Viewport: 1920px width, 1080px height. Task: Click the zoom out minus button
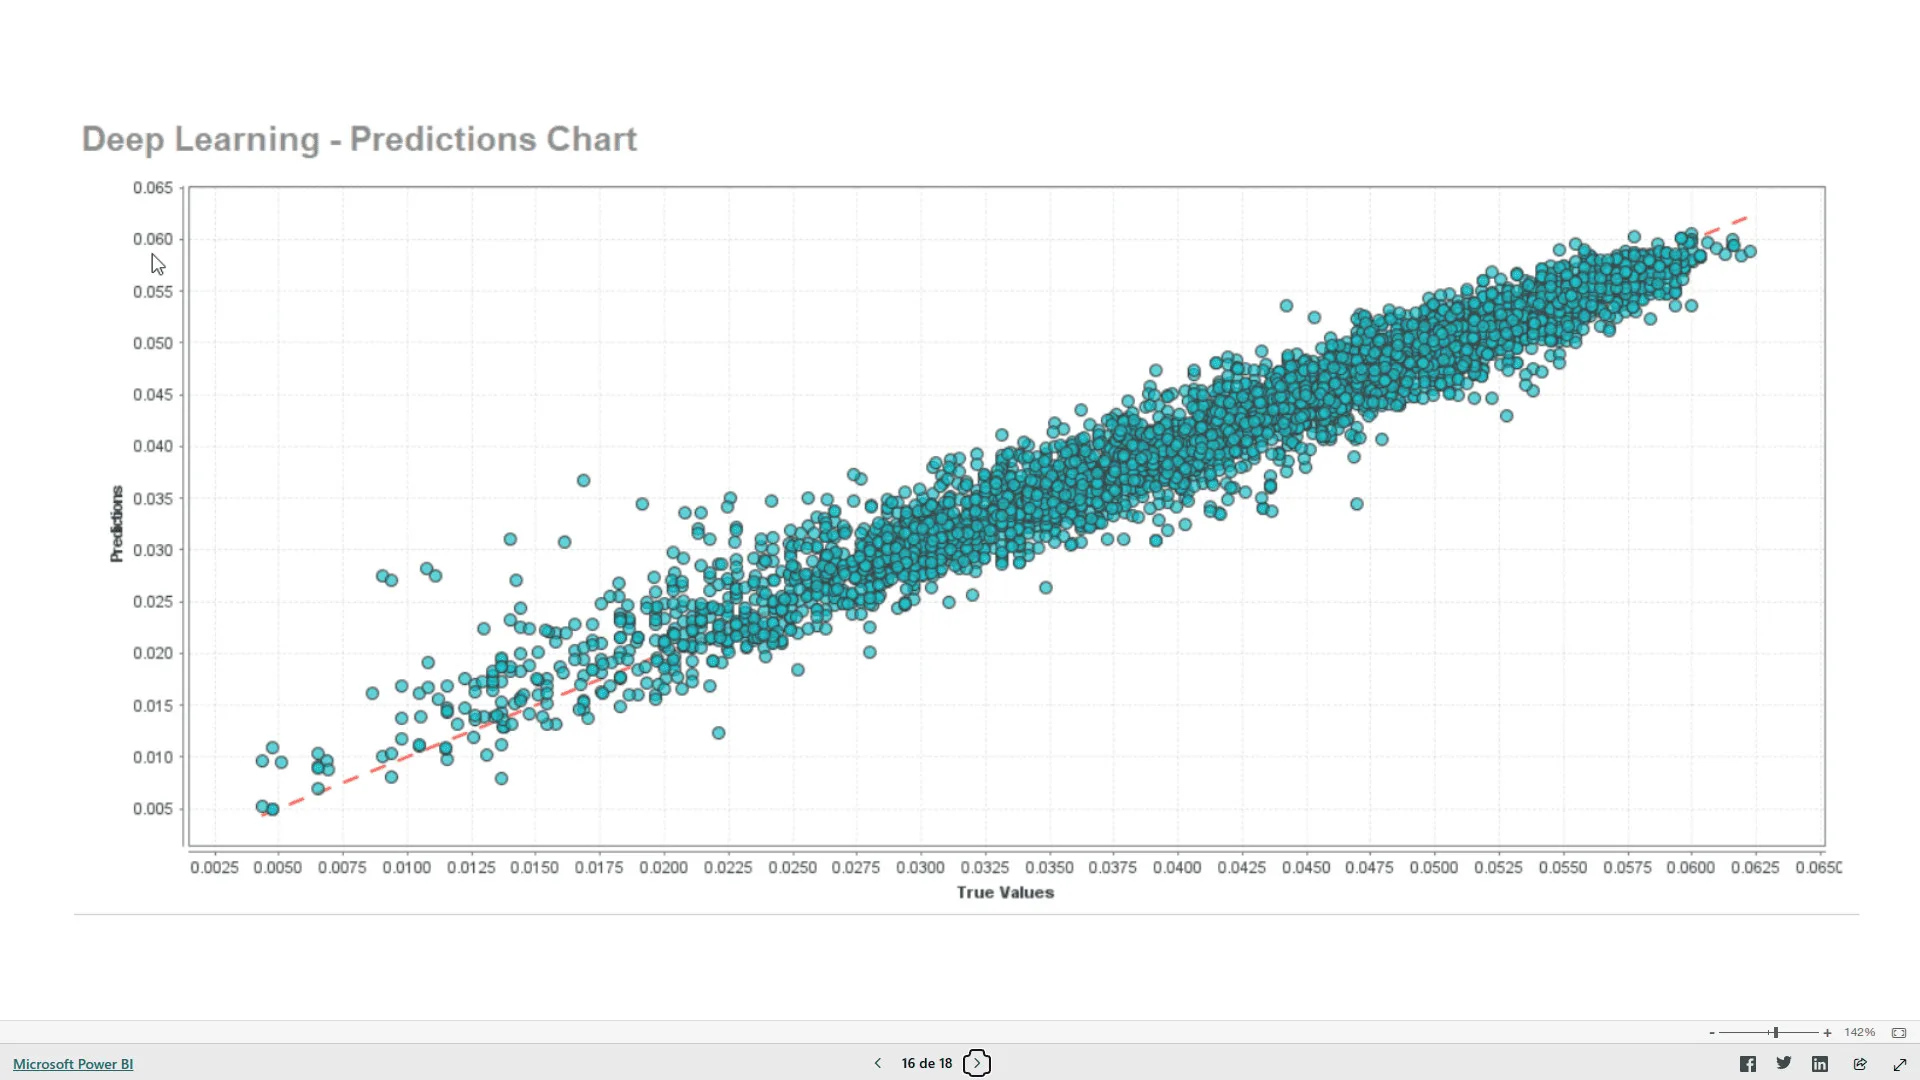1712,1033
